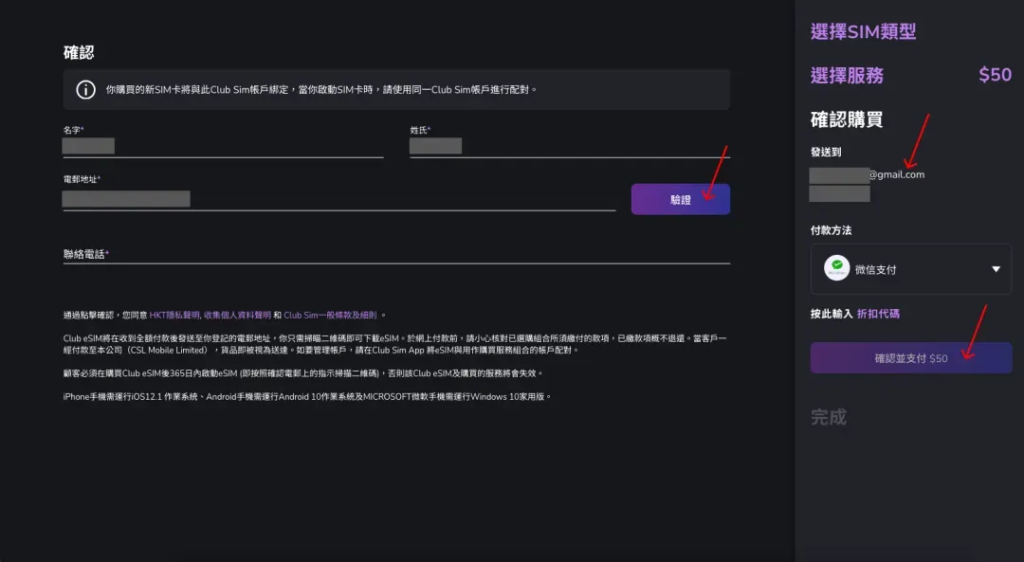Image resolution: width=1024 pixels, height=562 pixels.
Task: Click into the 電郵地址 email field
Action: coord(338,199)
